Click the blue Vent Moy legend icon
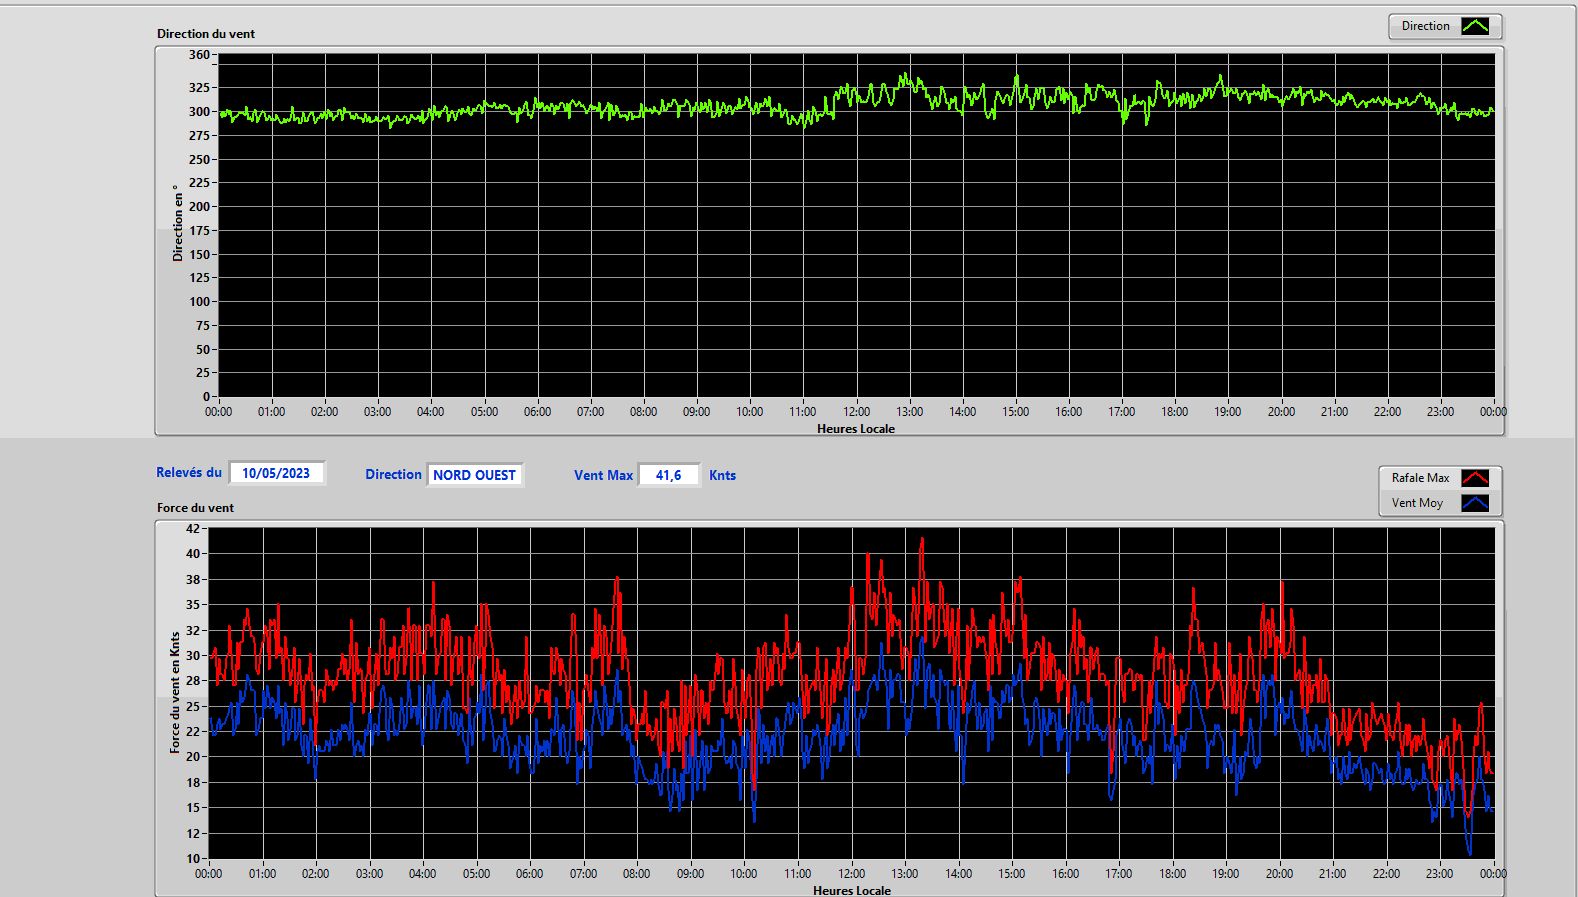This screenshot has width=1578, height=897. 1475,503
